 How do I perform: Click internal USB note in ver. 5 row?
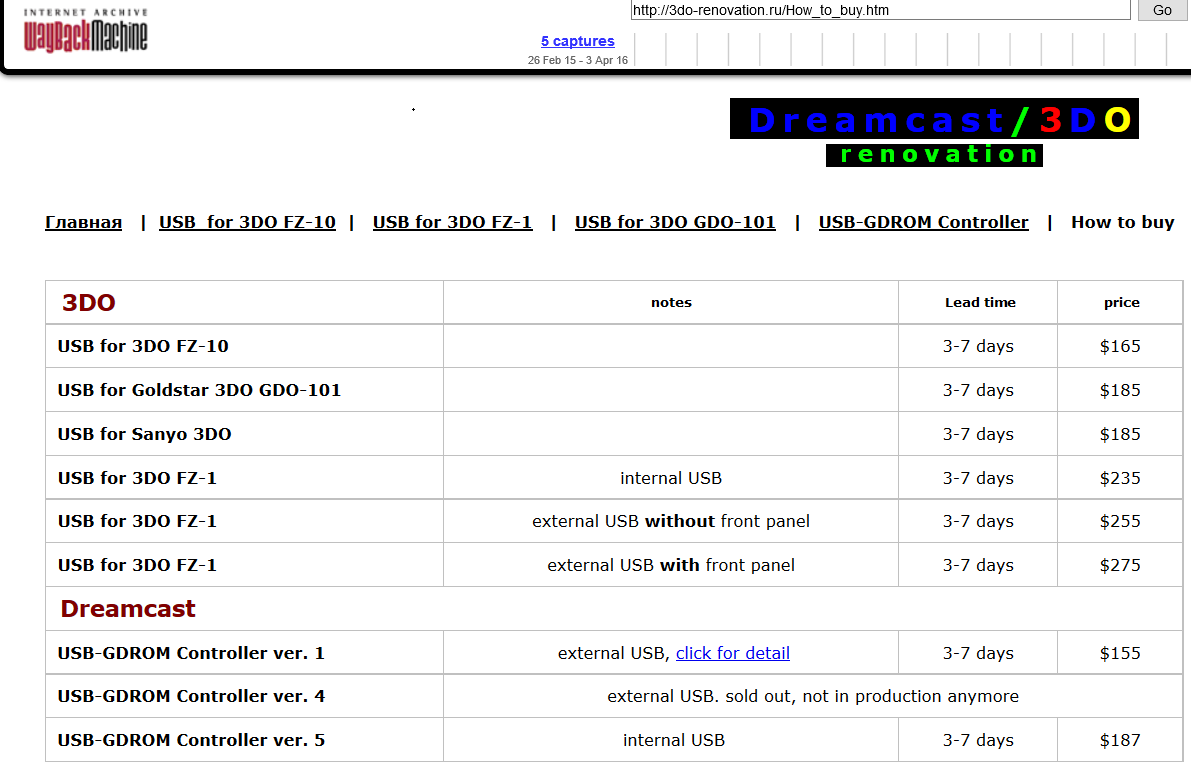click(x=674, y=741)
